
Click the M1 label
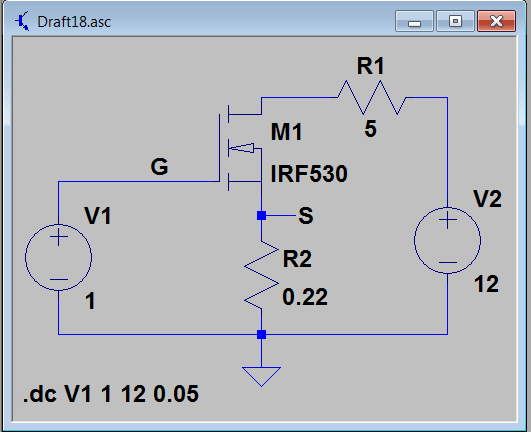286,132
